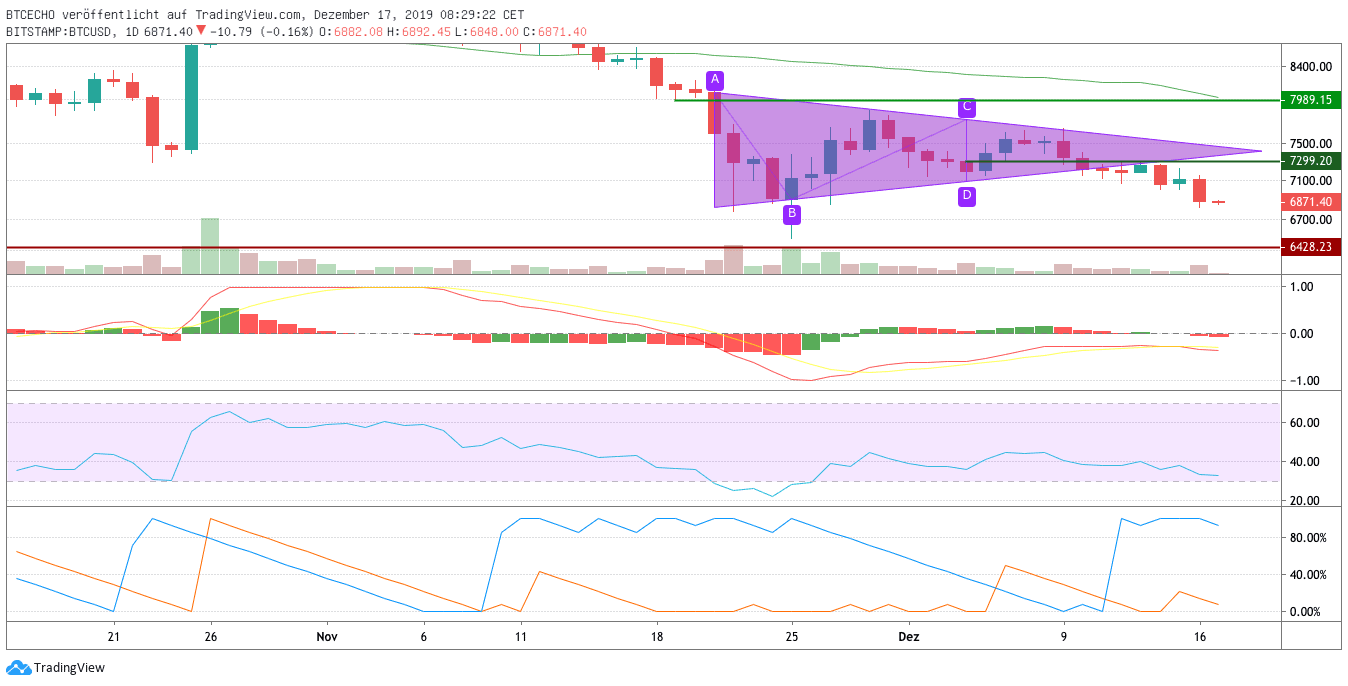This screenshot has width=1348, height=686.
Task: Select the purple point C marker
Action: click(x=967, y=106)
